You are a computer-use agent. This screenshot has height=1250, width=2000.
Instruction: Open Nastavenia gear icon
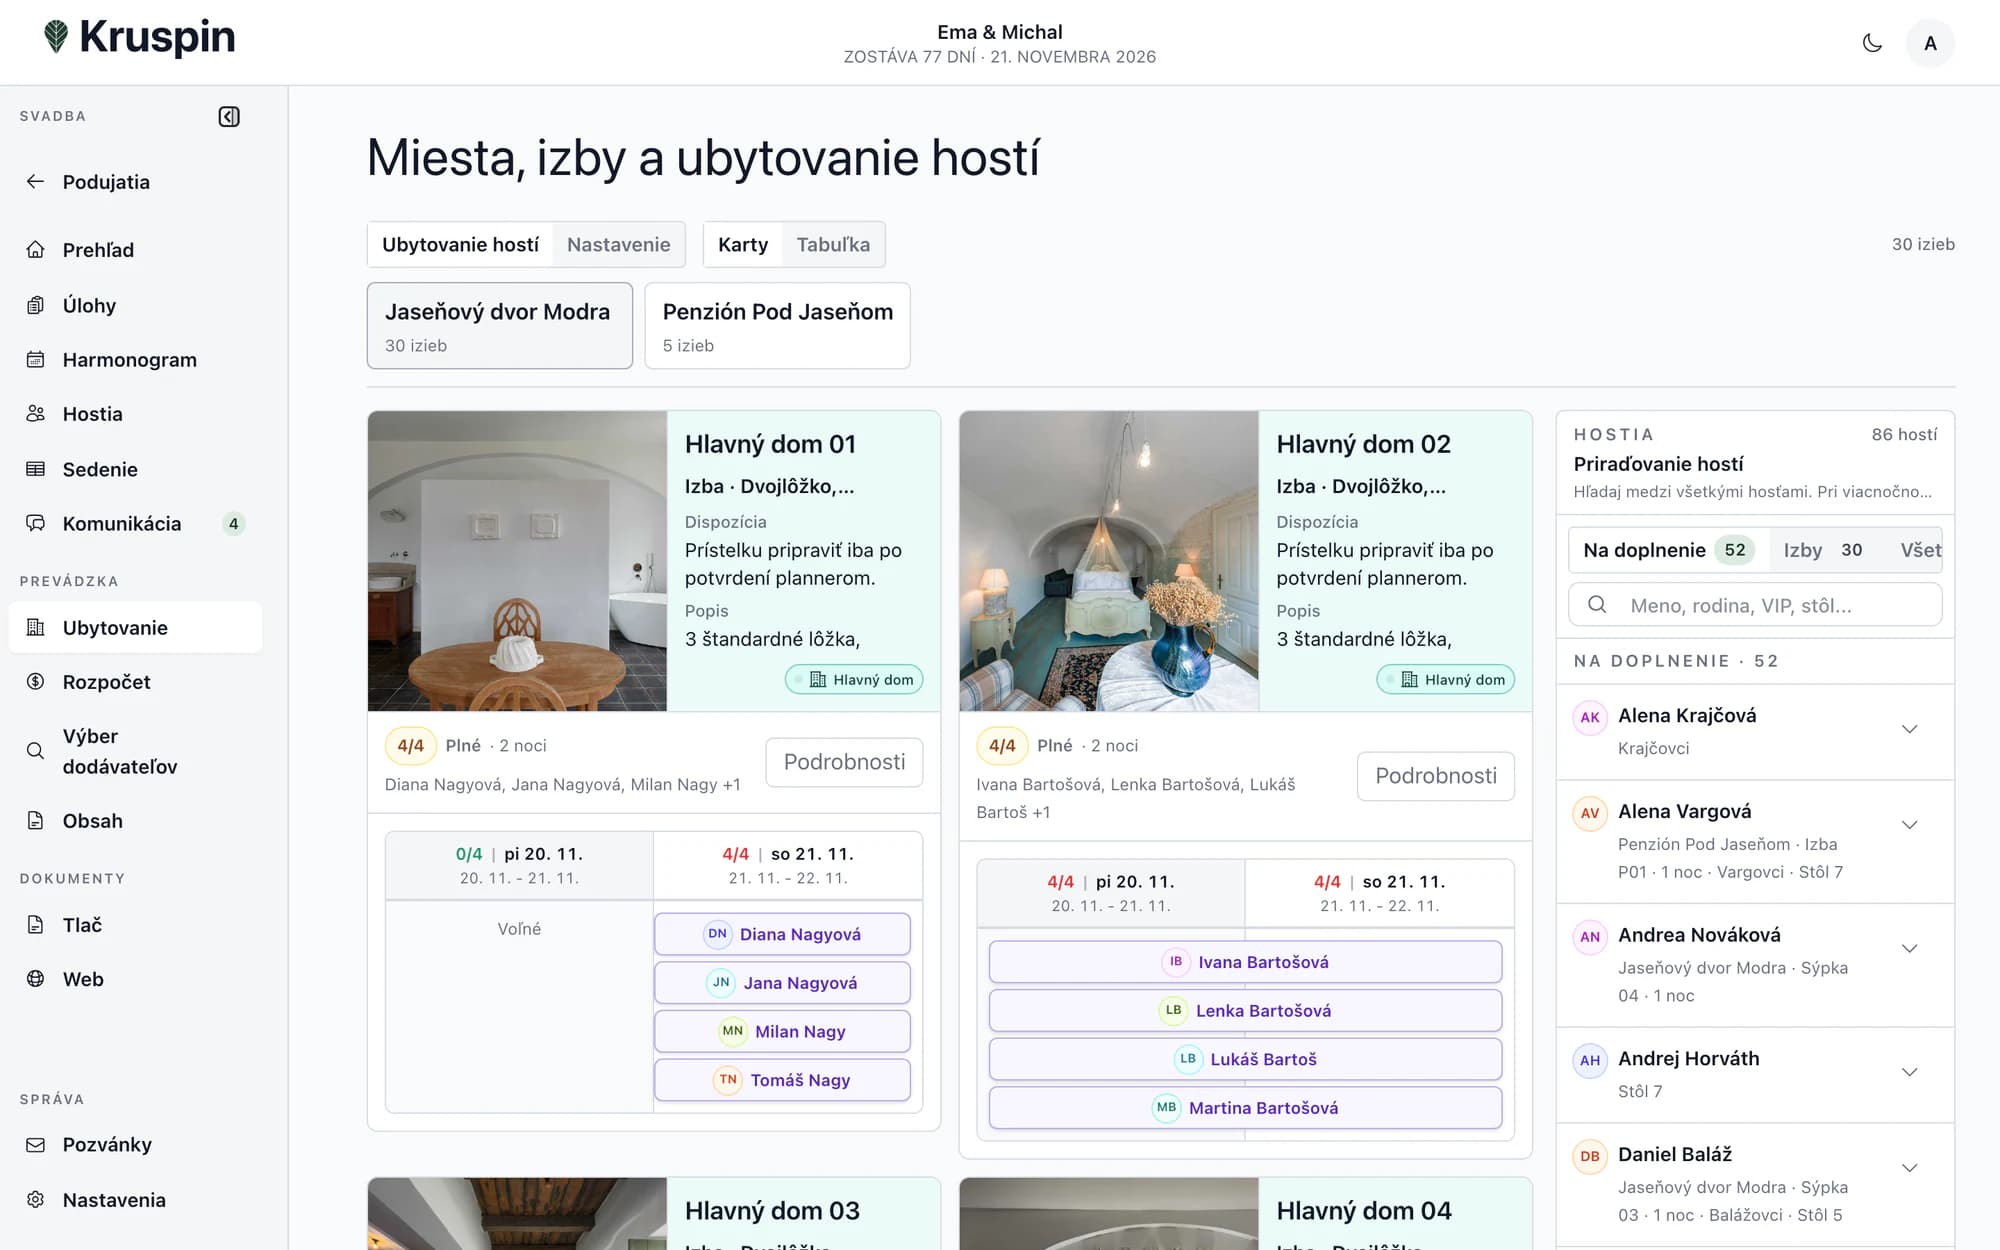[36, 1200]
